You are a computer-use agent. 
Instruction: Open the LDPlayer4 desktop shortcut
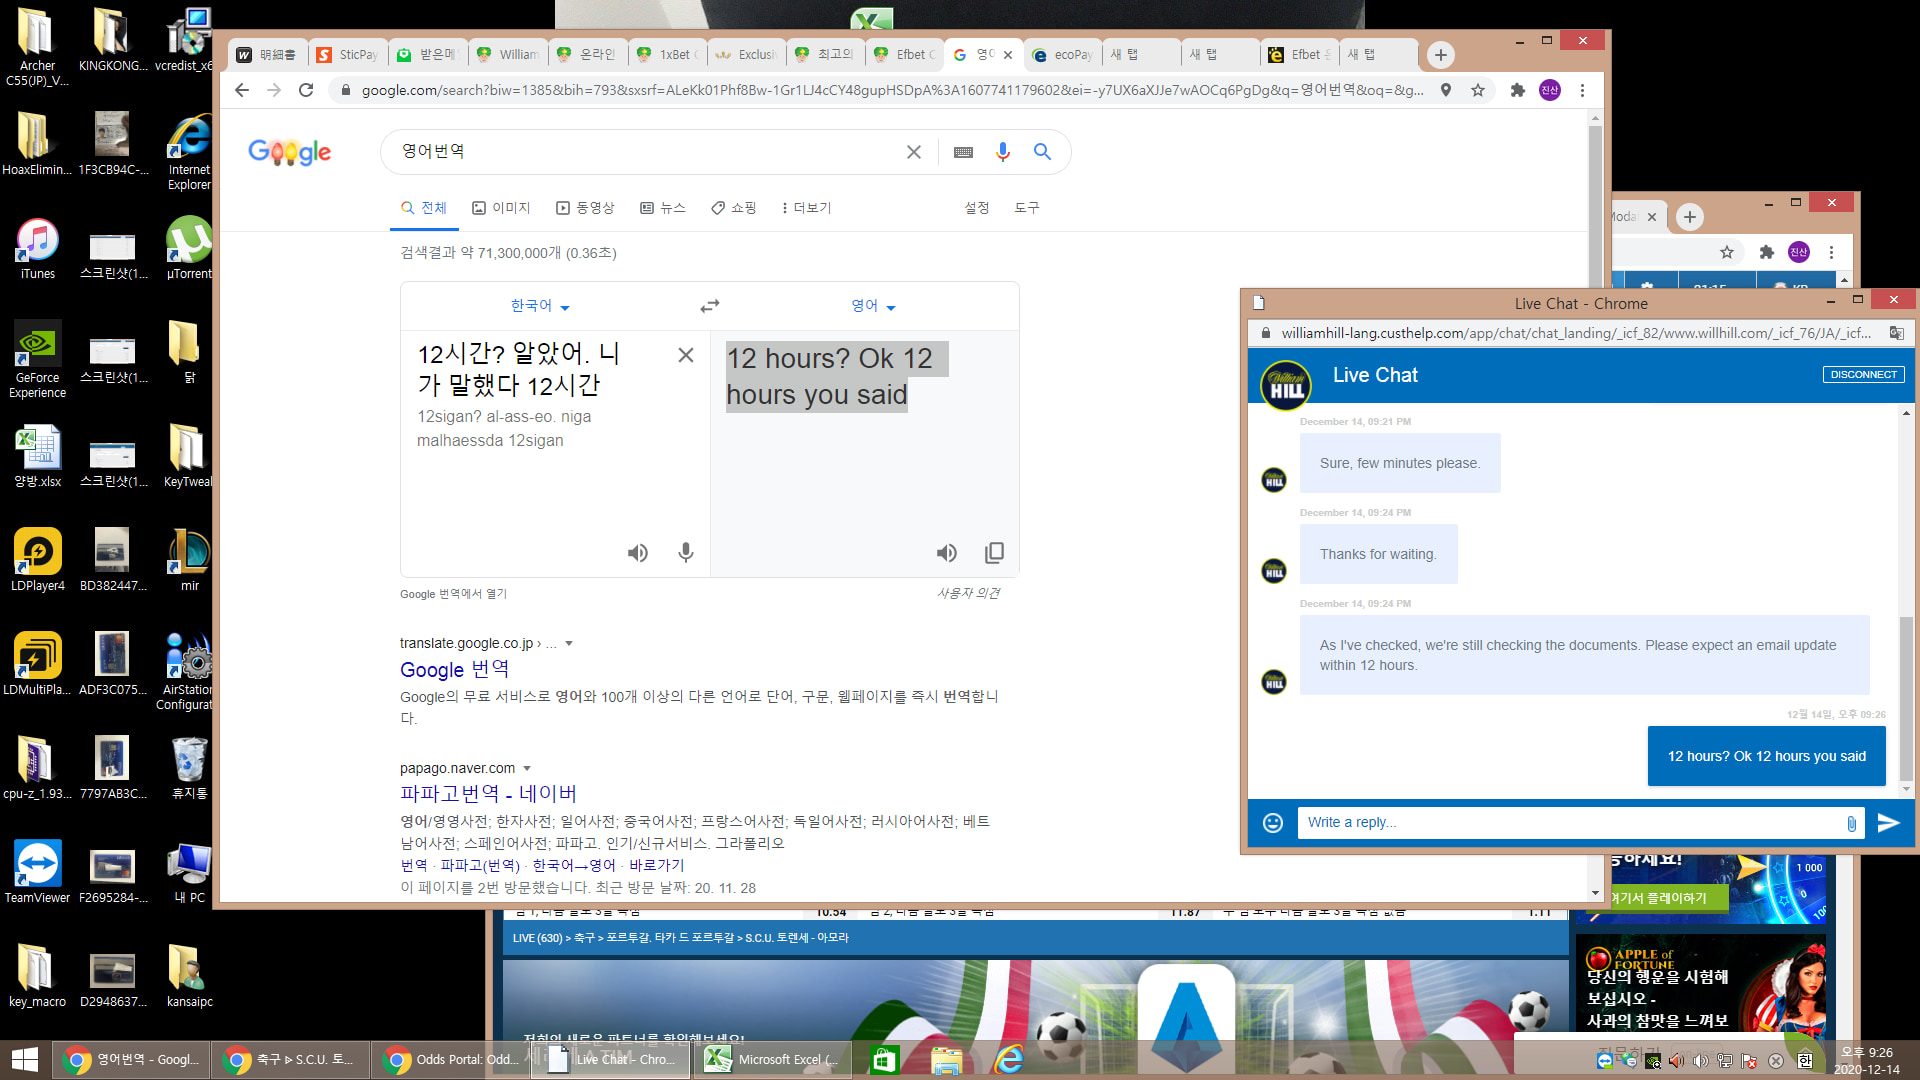click(x=37, y=560)
